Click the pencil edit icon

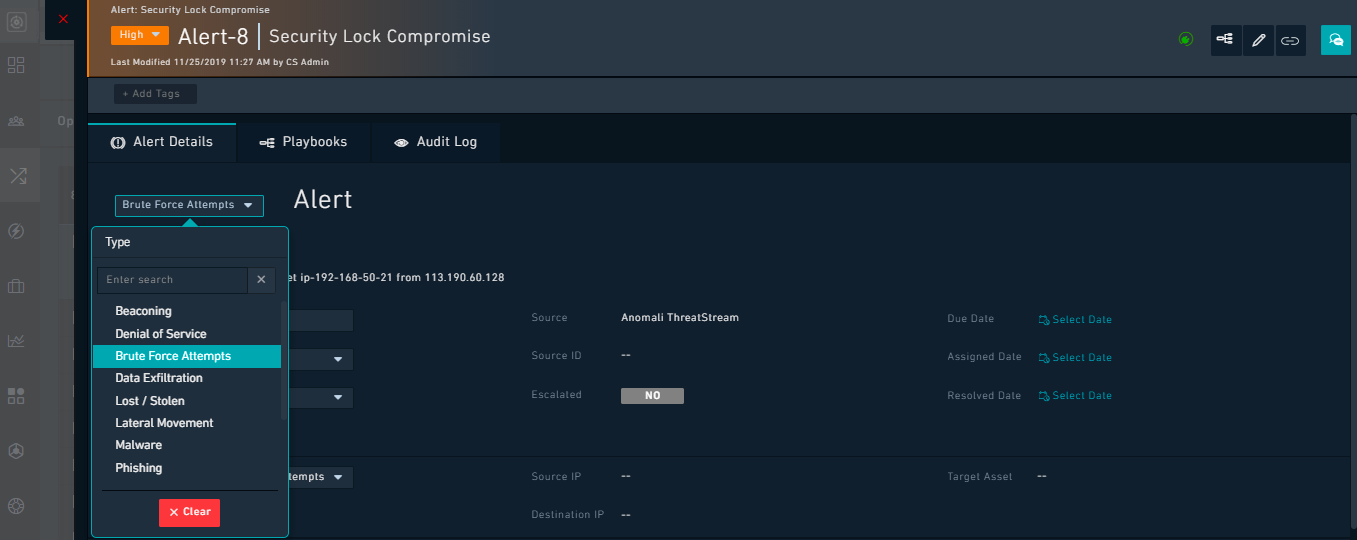1258,40
